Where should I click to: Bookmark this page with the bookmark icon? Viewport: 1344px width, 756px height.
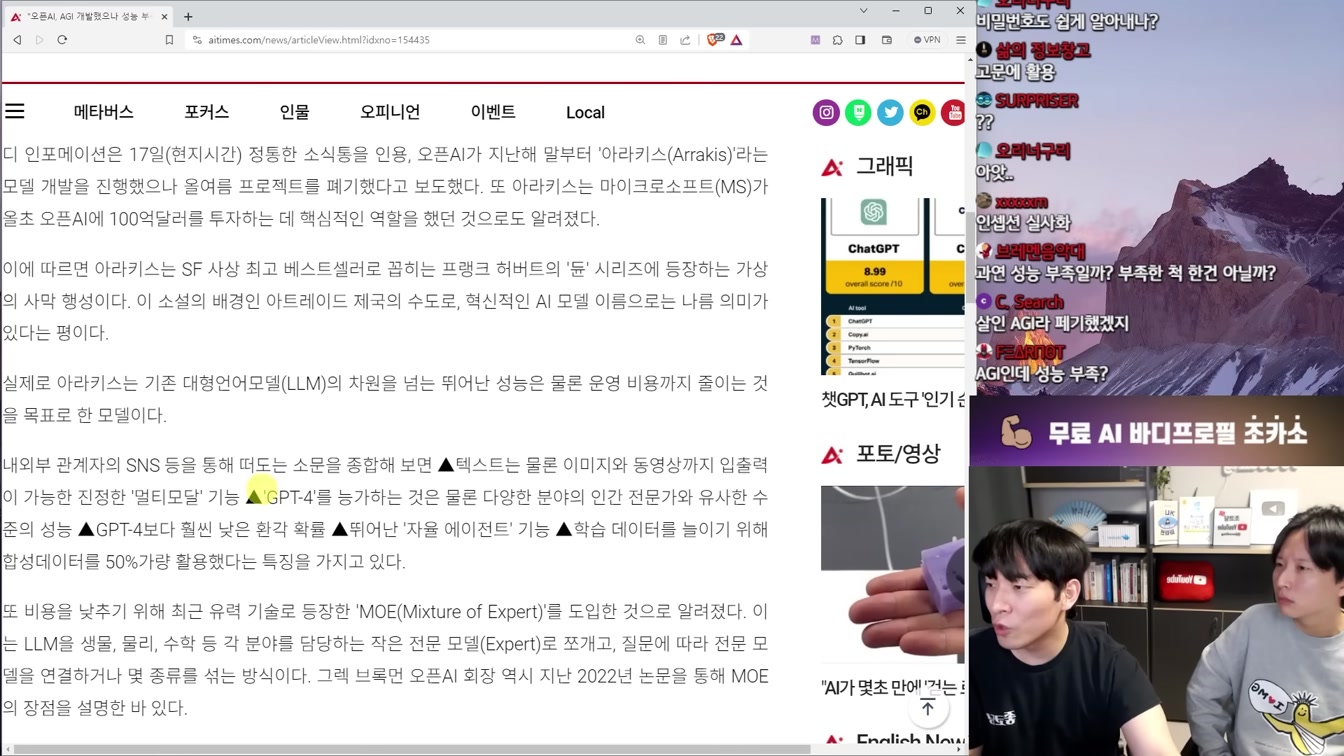pos(169,40)
